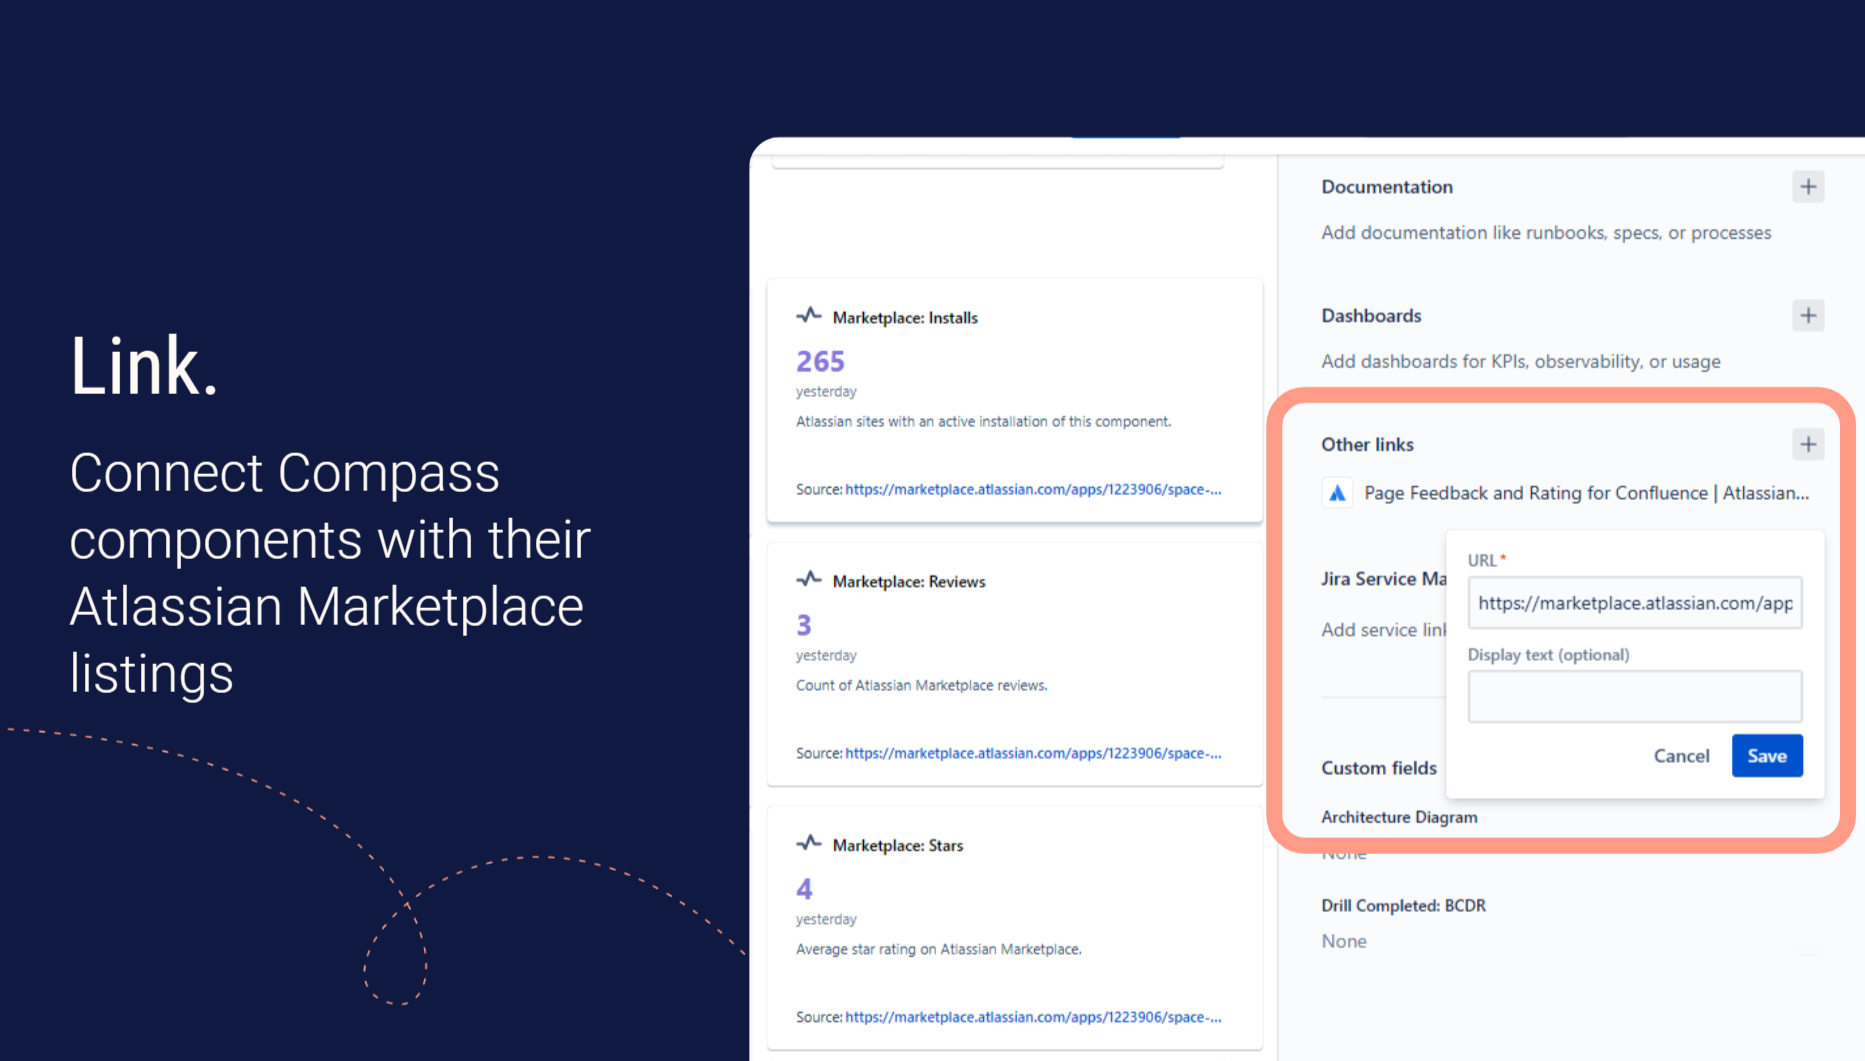
Task: Click the Atlassian logo beside Page Feedback link
Action: 1337,492
